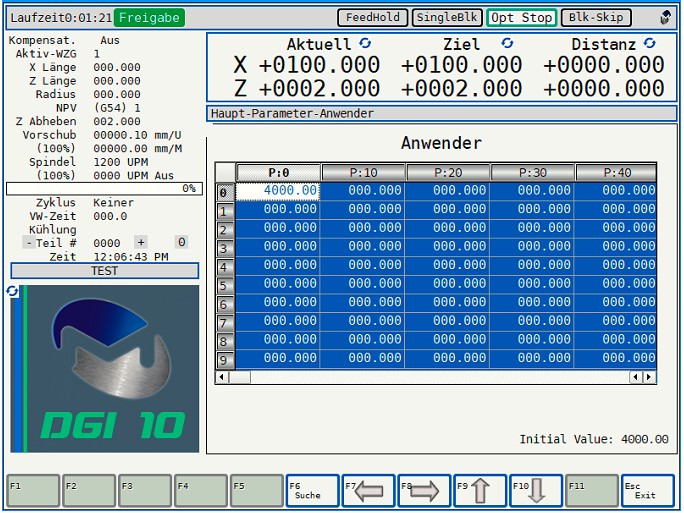Click the P:0 cell in row 4

point(278,265)
